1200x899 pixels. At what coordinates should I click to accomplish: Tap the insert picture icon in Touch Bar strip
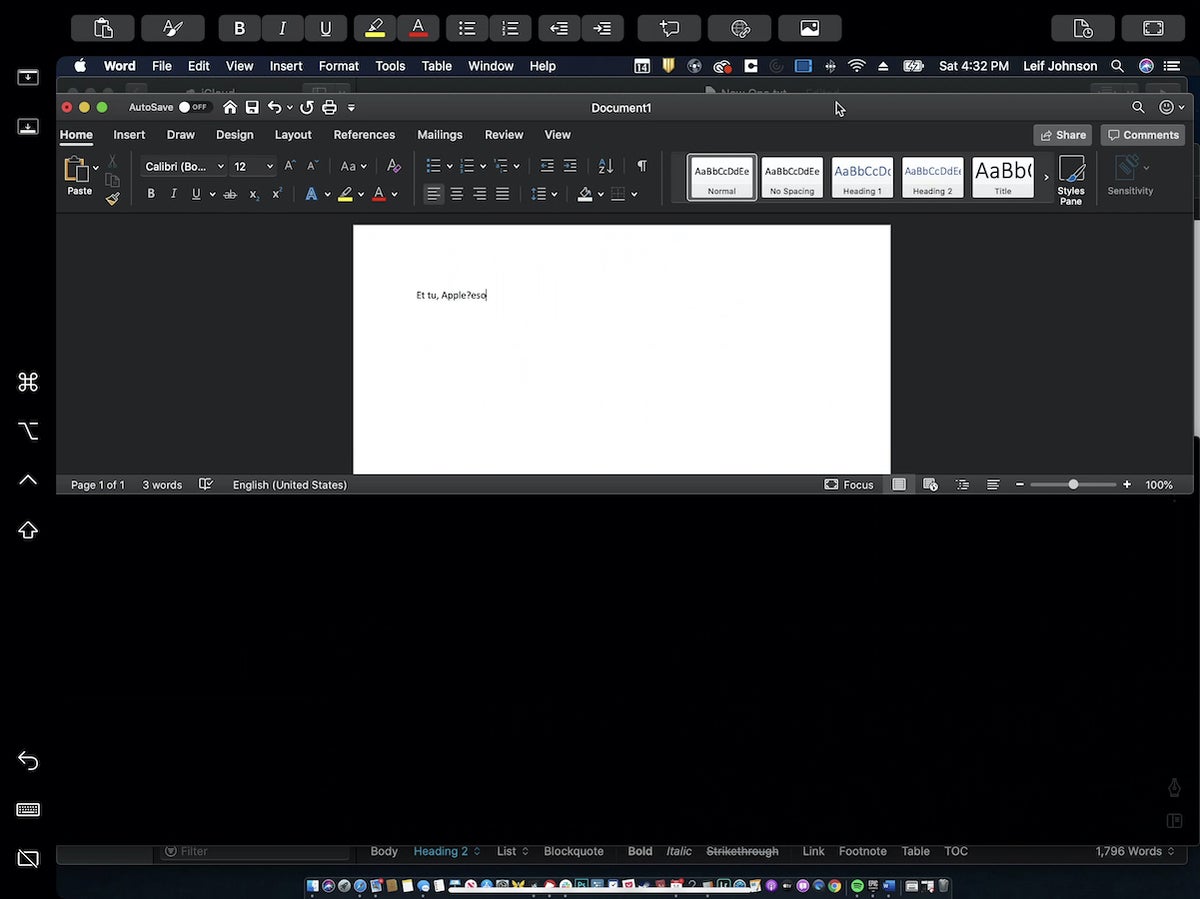[810, 28]
